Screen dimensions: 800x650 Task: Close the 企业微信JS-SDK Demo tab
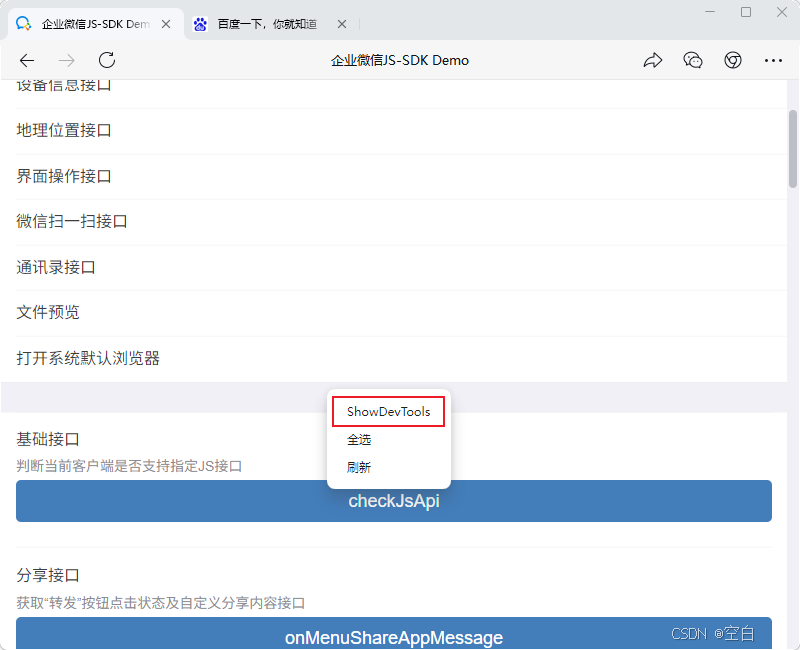[x=166, y=24]
